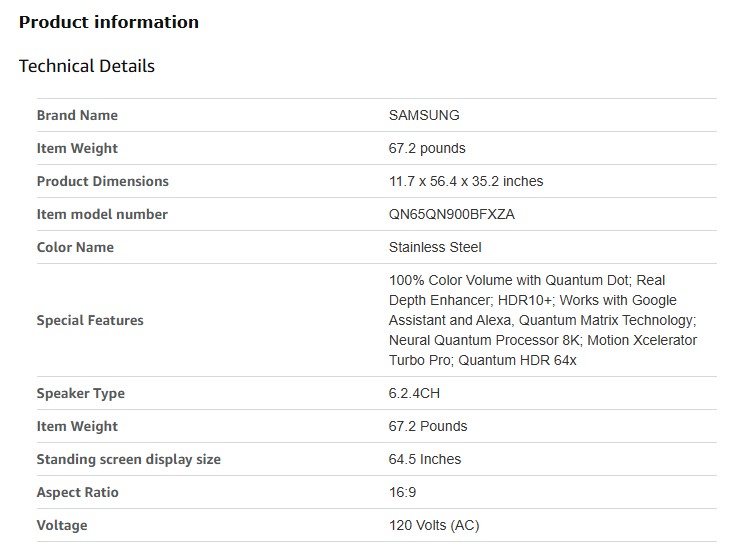The height and width of the screenshot is (555, 730).
Task: Select the Color Name label
Action: (75, 247)
